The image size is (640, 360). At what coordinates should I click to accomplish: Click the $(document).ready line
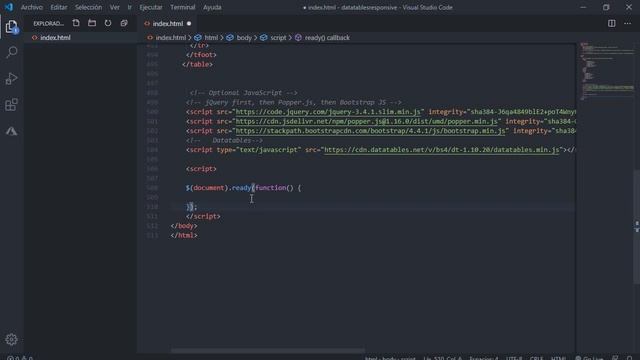243,188
